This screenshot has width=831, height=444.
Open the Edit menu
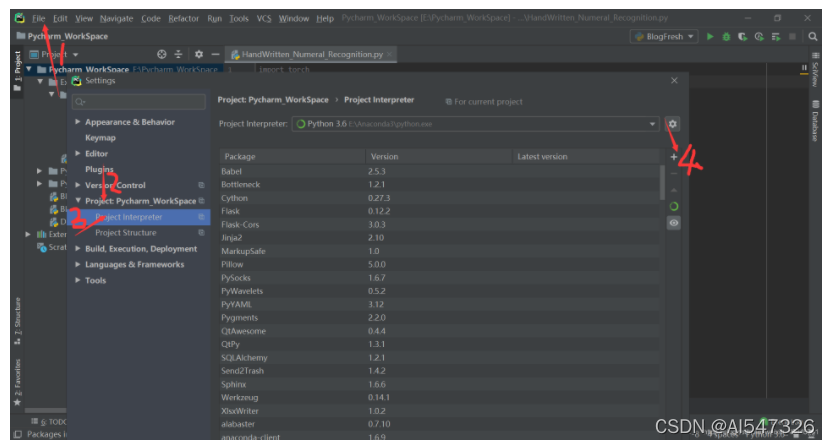point(60,19)
